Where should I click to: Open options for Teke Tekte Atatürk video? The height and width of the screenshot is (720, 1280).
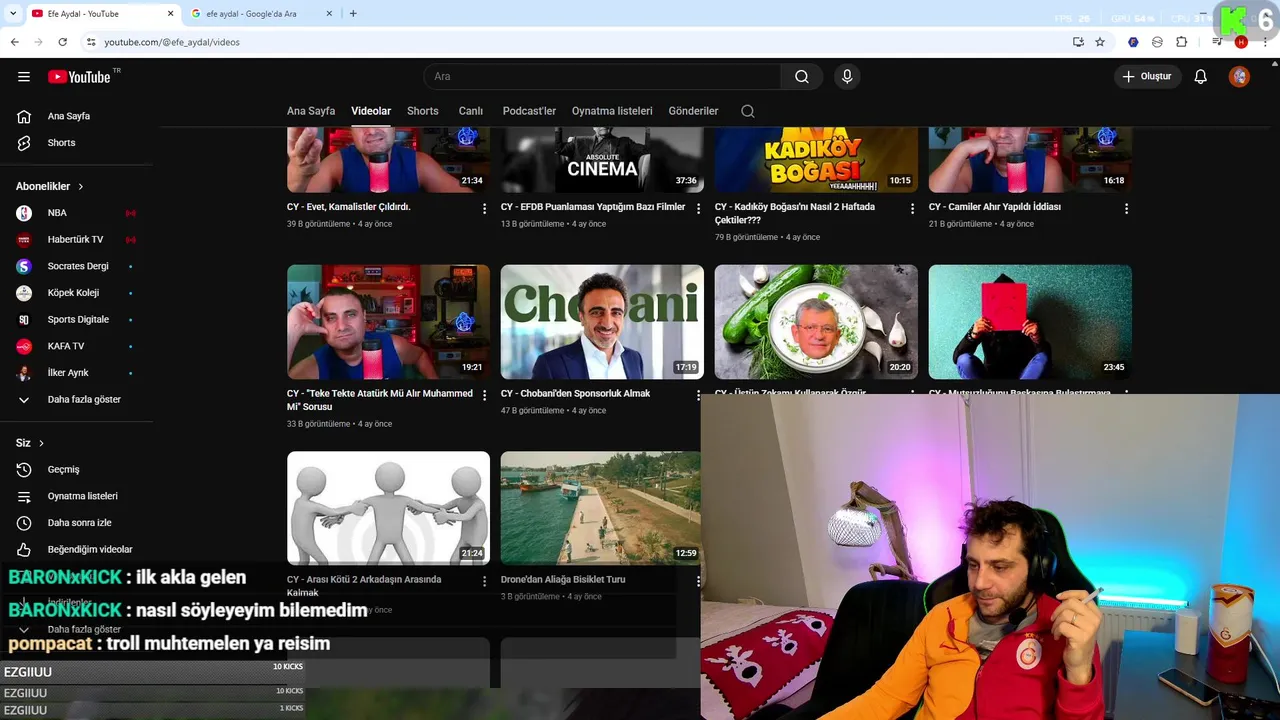coord(485,396)
